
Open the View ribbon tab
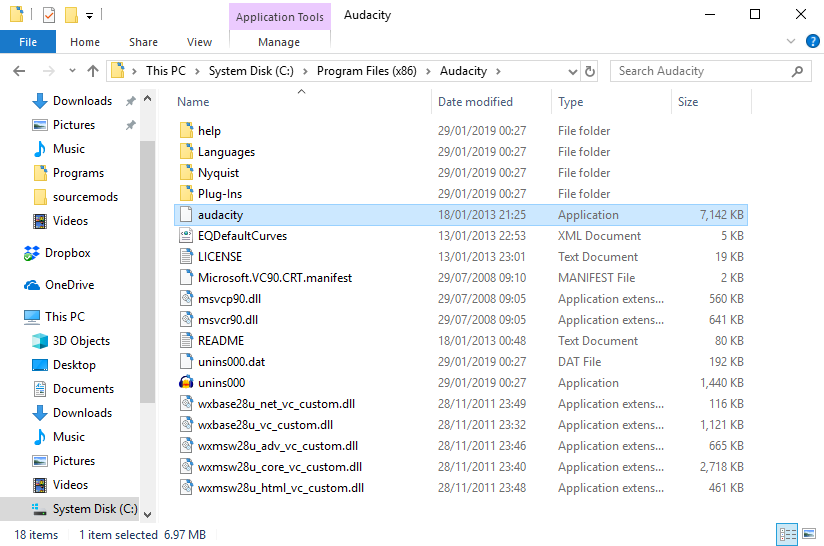[x=199, y=42]
